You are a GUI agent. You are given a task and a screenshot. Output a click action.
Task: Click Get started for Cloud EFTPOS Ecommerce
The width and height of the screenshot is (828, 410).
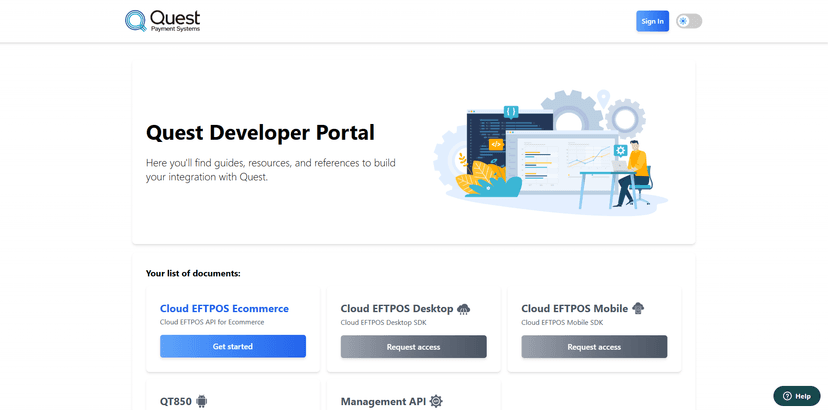click(233, 347)
